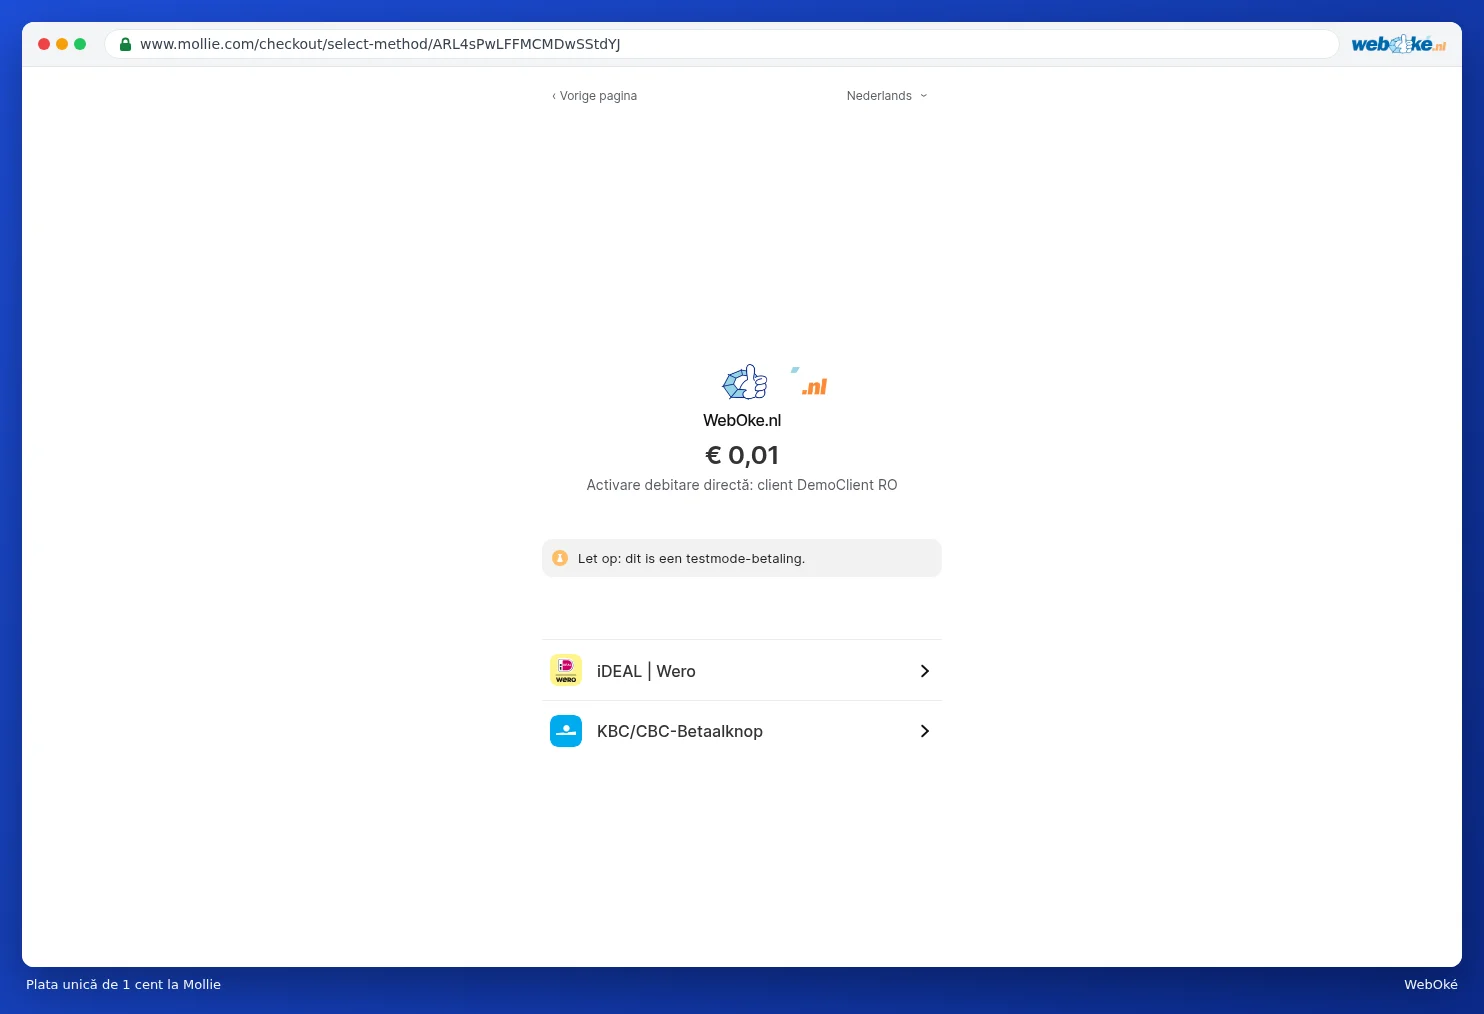Viewport: 1484px width, 1014px height.
Task: Close the window with the red button
Action: tap(44, 44)
